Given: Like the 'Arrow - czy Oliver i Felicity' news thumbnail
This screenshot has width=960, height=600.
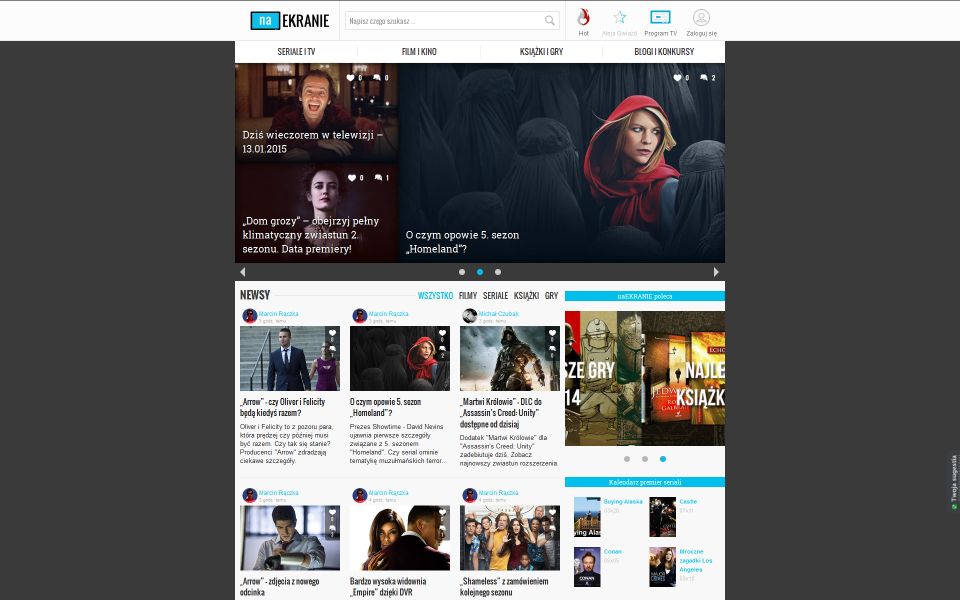Looking at the screenshot, I should 332,333.
